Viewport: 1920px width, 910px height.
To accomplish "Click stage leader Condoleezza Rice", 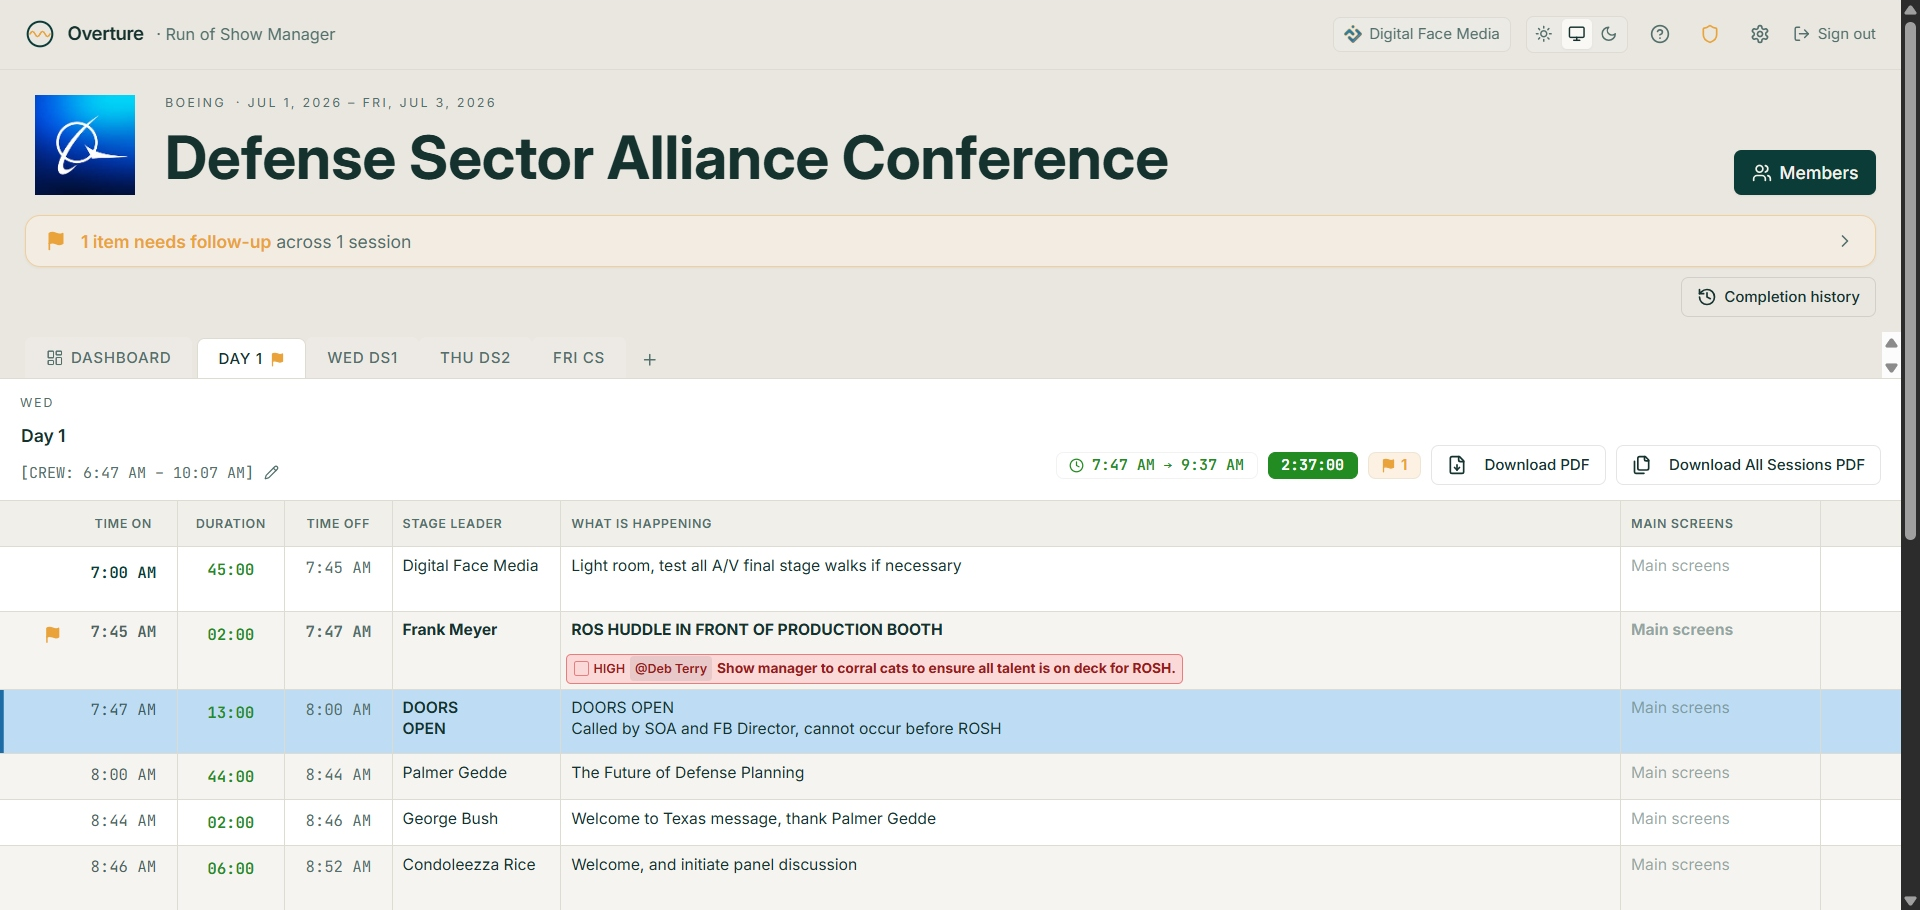I will [469, 865].
